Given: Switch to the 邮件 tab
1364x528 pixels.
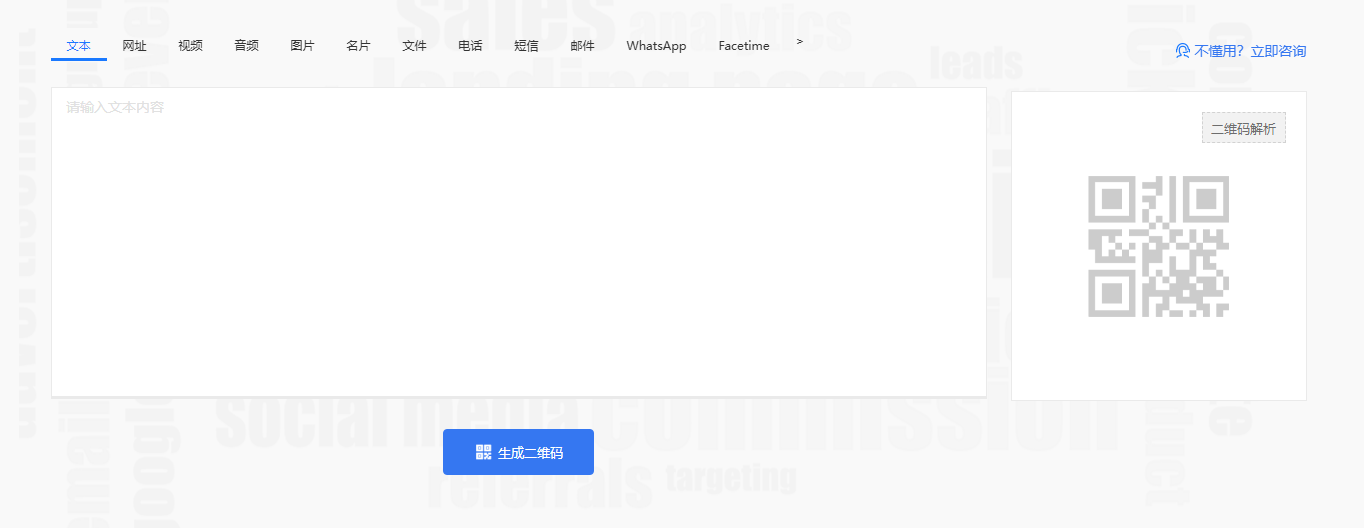Looking at the screenshot, I should click(582, 46).
